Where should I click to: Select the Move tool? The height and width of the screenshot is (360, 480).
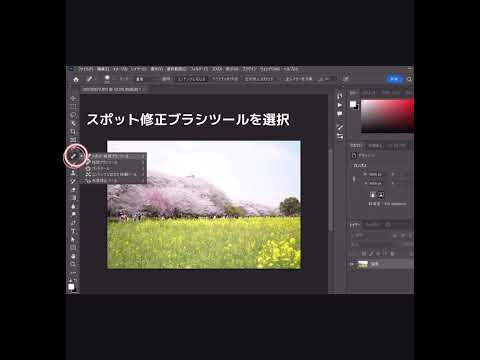(73, 99)
